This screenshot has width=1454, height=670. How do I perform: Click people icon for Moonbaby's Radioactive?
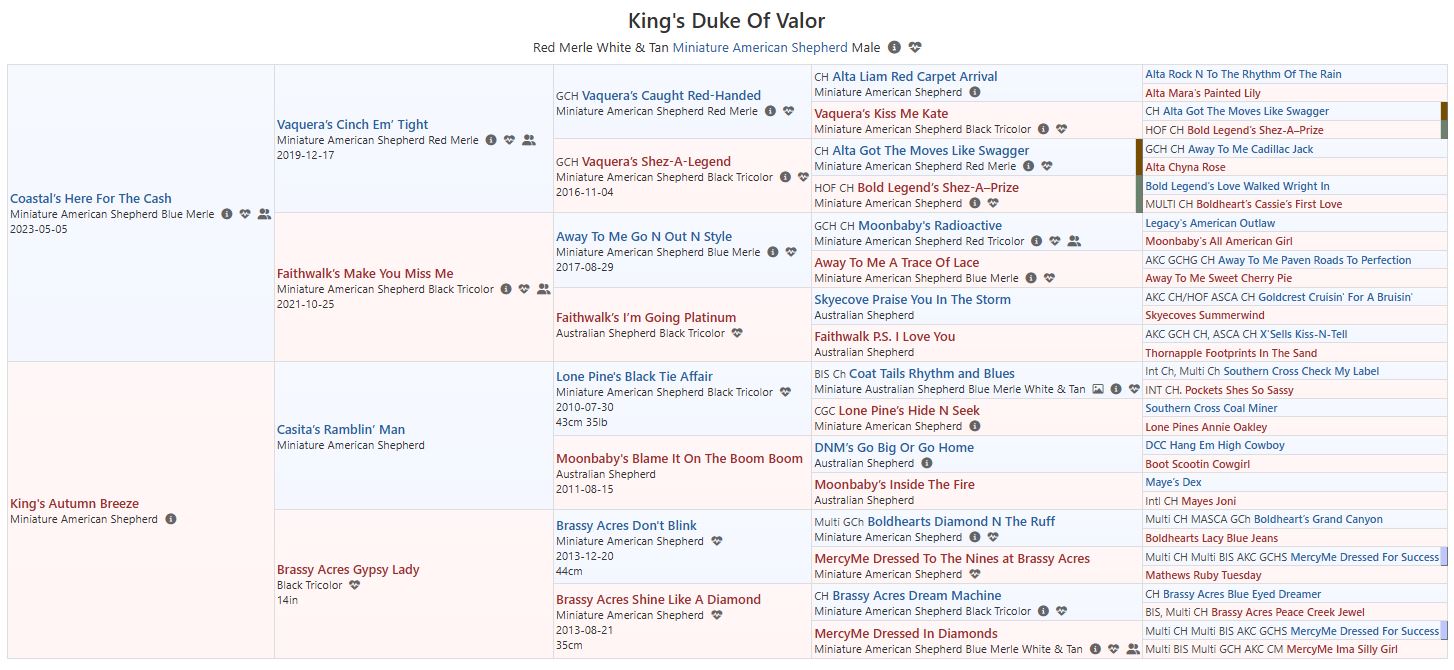point(1074,241)
